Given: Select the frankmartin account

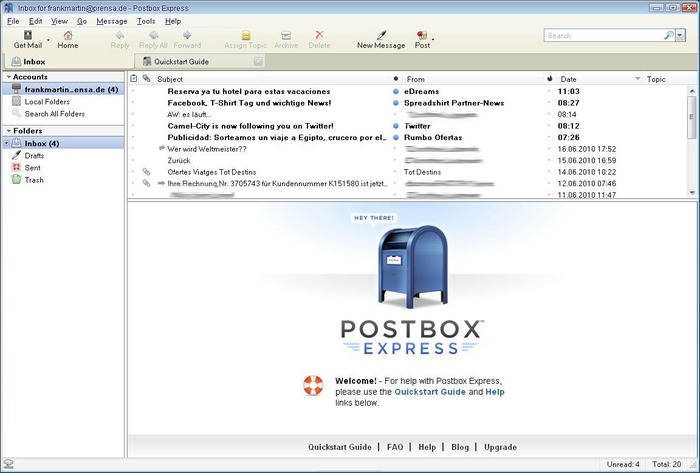Looking at the screenshot, I should click(x=63, y=89).
